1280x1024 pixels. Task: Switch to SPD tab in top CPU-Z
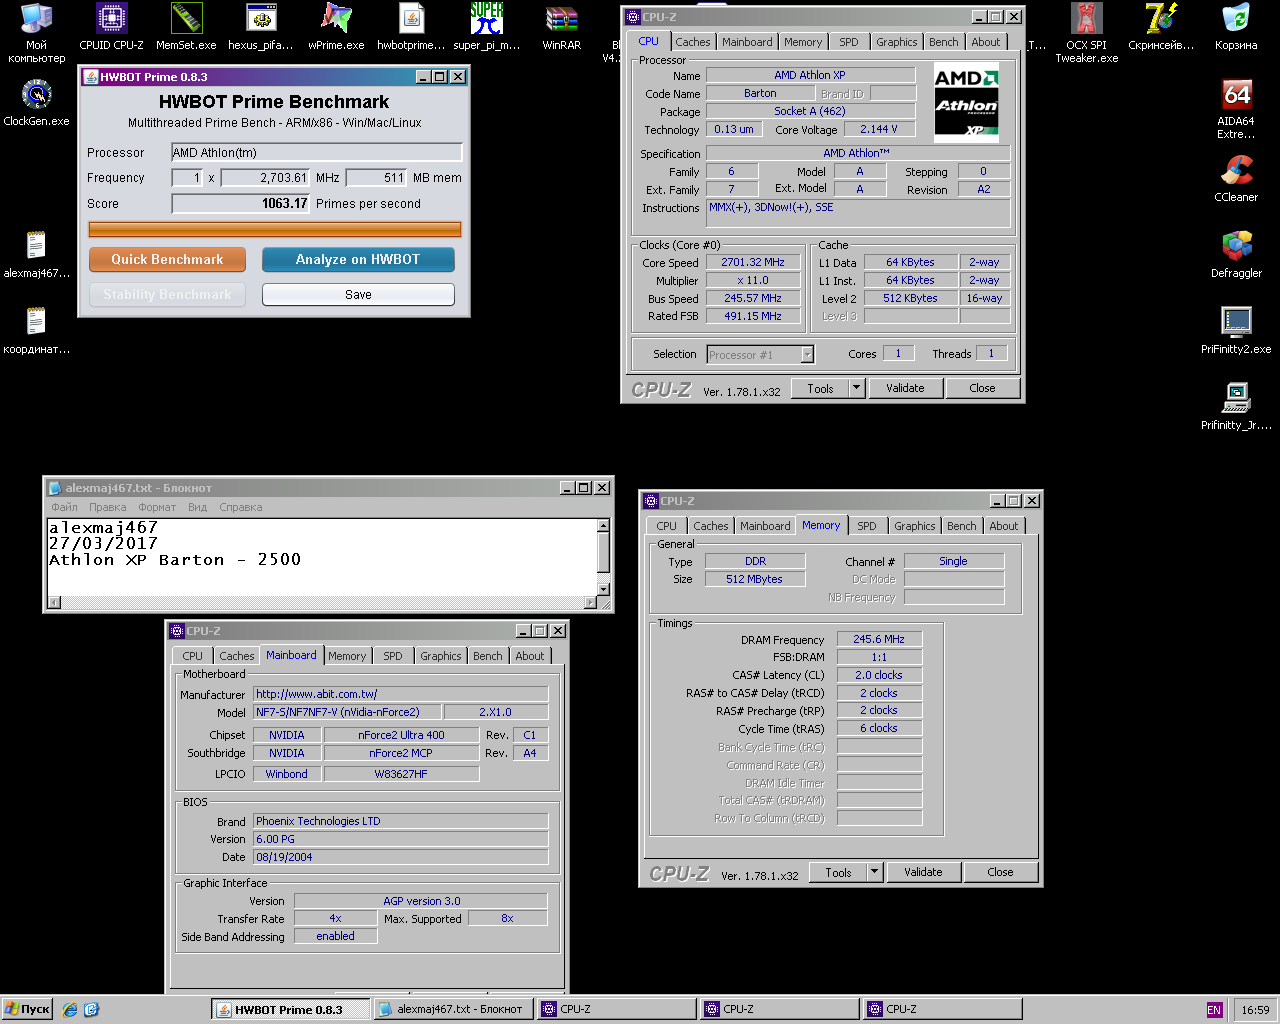coord(848,42)
